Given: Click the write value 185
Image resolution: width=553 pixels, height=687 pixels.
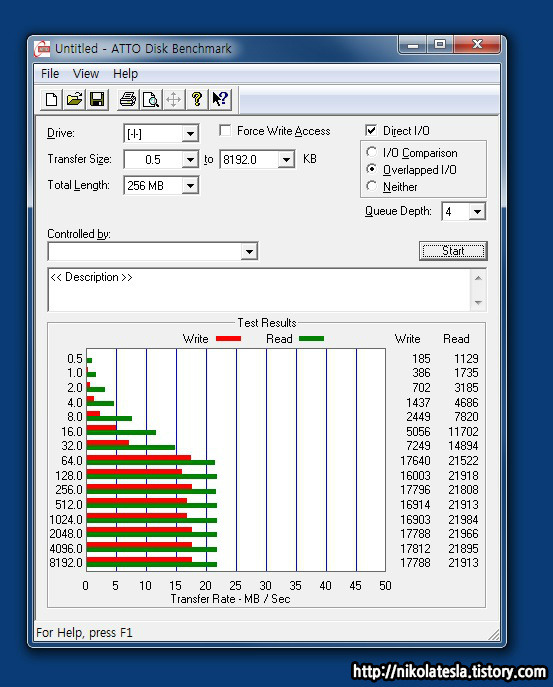Looking at the screenshot, I should coord(421,359).
